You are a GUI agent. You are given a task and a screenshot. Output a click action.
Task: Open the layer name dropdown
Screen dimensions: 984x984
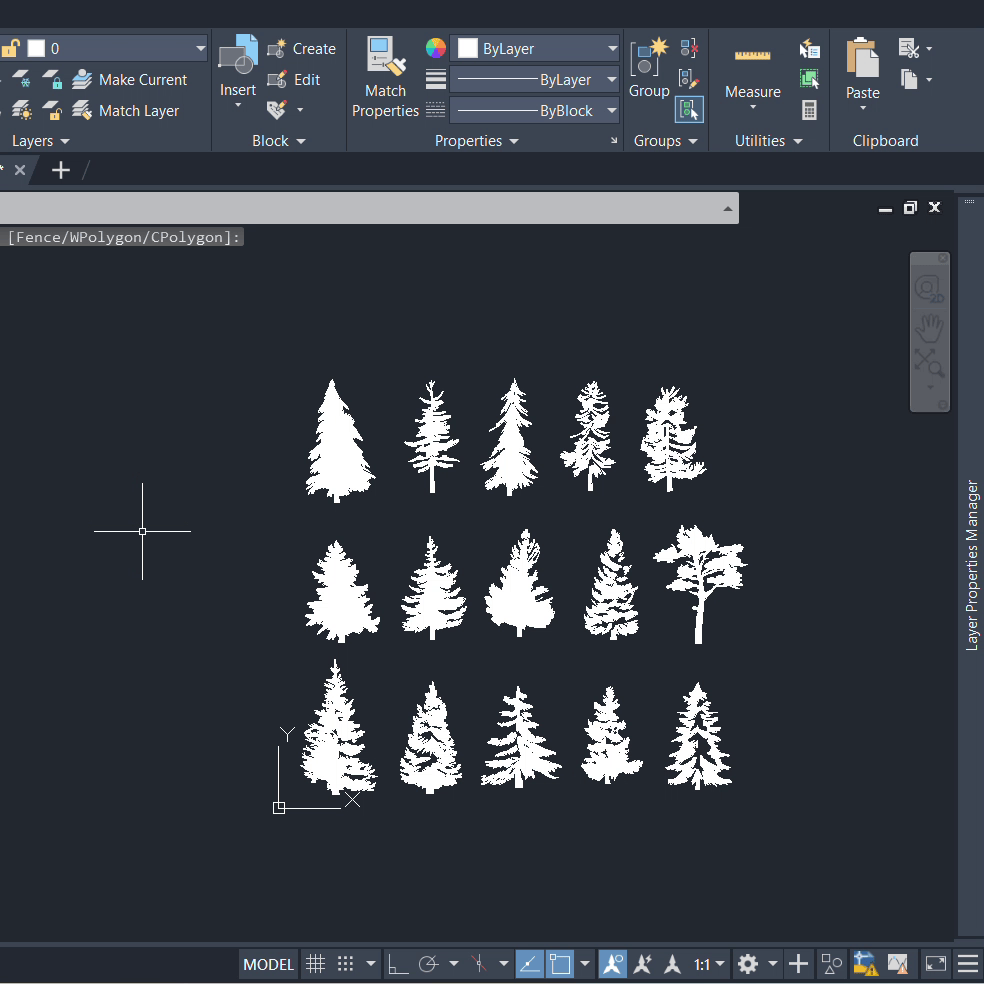tap(200, 48)
